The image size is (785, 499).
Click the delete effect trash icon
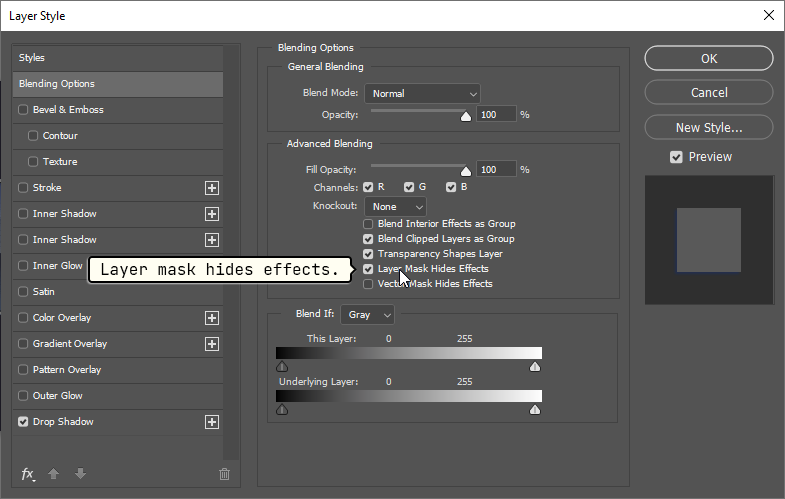click(x=224, y=474)
